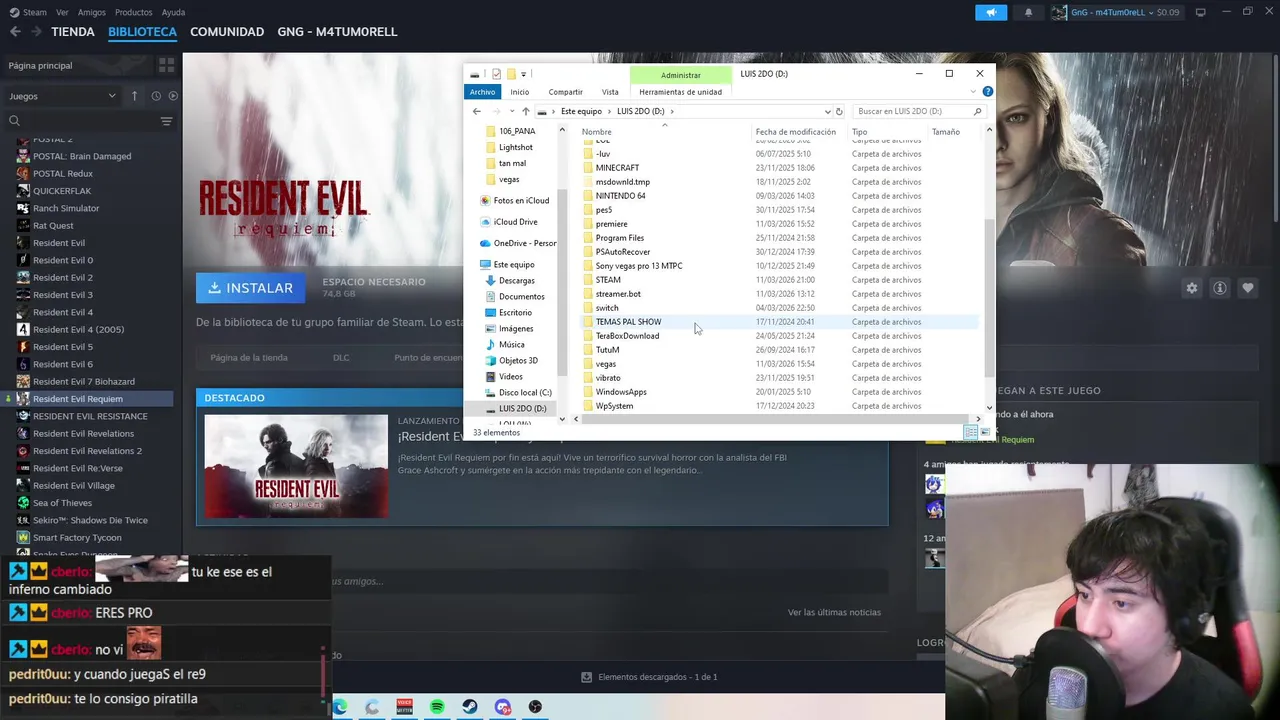Toggle the ready-to-play filter icon

pyautogui.click(x=173, y=96)
